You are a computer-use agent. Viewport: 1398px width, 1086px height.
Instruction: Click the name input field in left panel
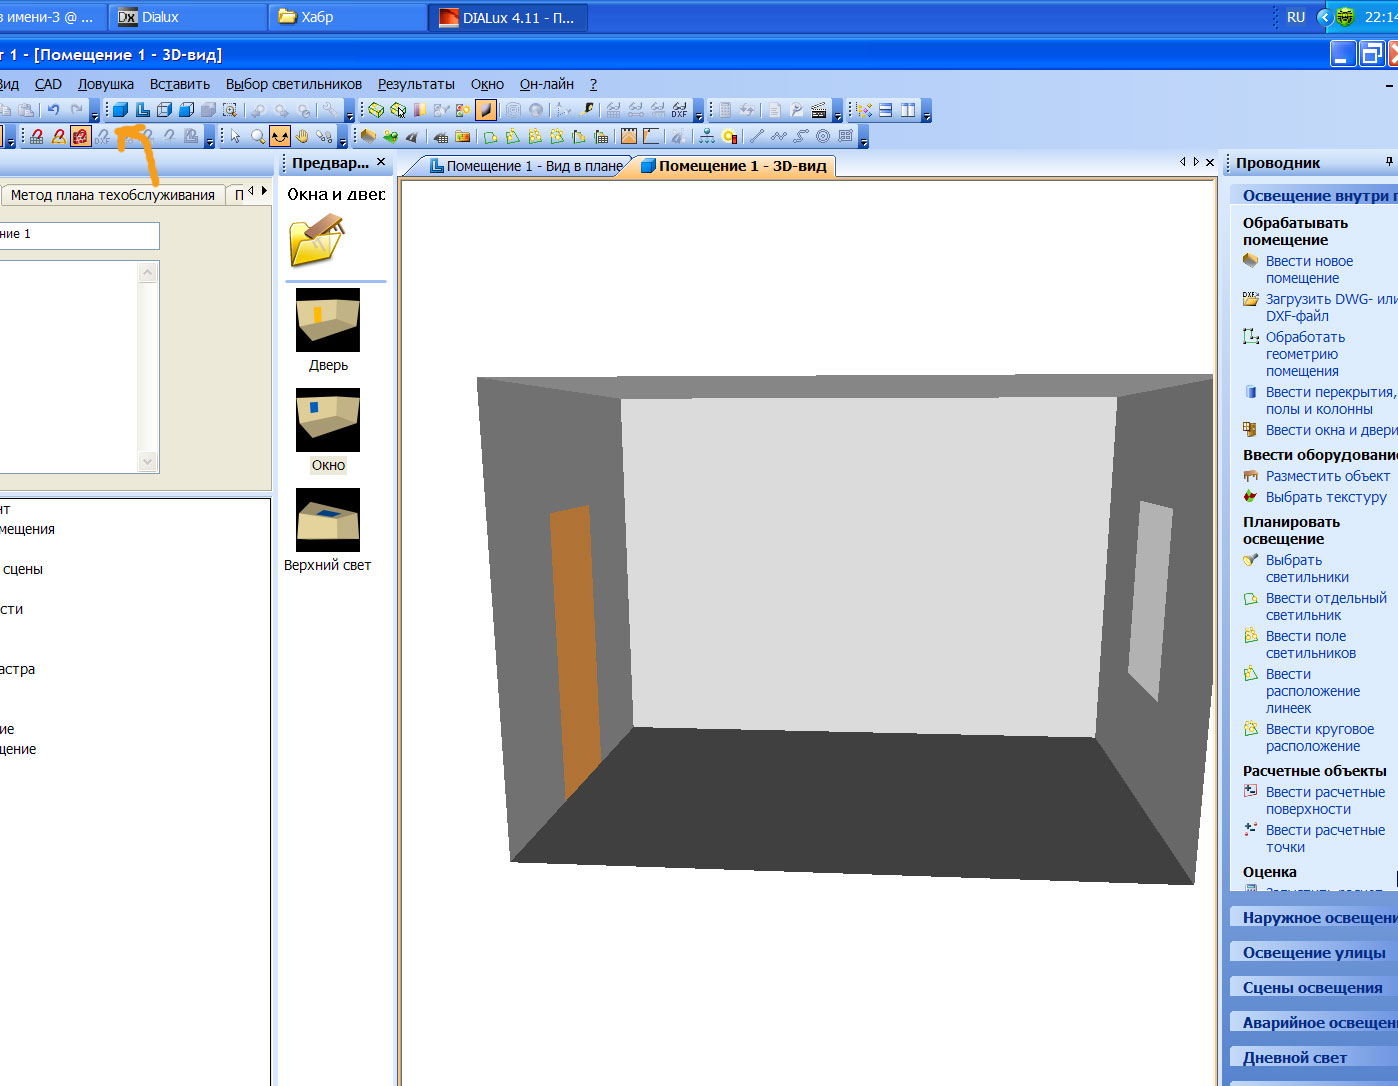(x=79, y=235)
